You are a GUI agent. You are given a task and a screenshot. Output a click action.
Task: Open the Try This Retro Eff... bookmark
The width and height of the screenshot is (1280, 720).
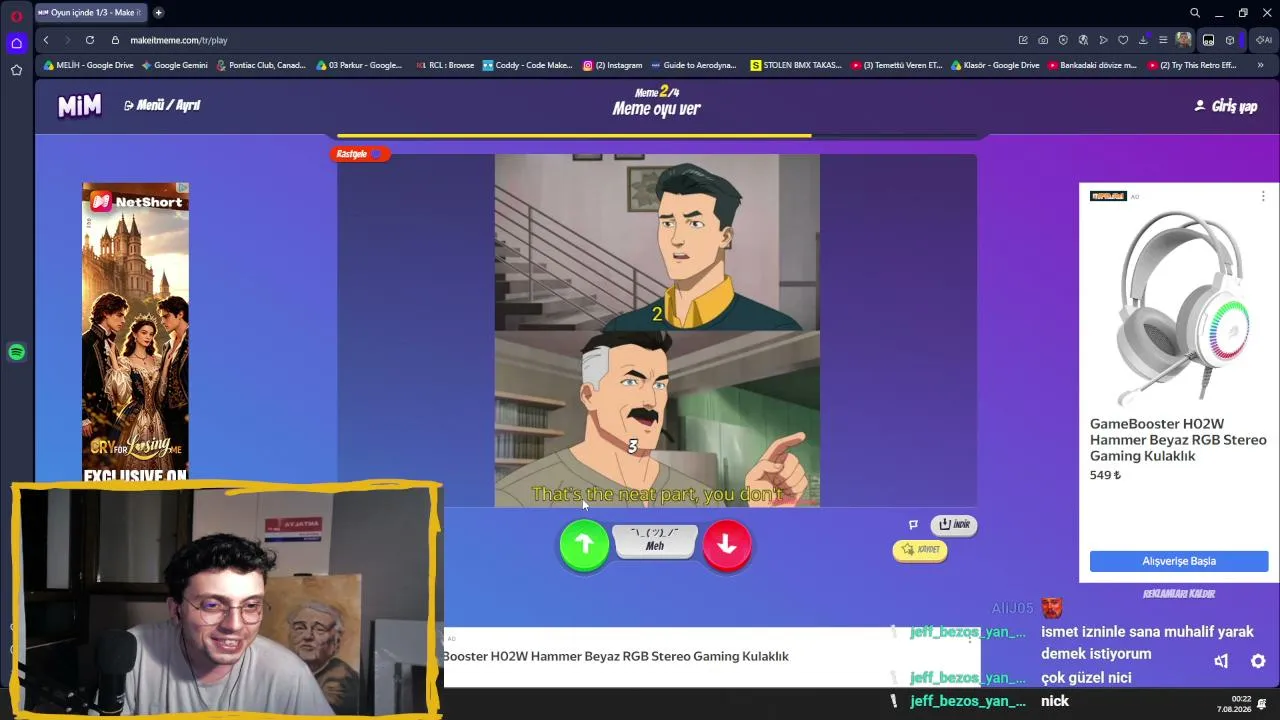(x=1193, y=65)
